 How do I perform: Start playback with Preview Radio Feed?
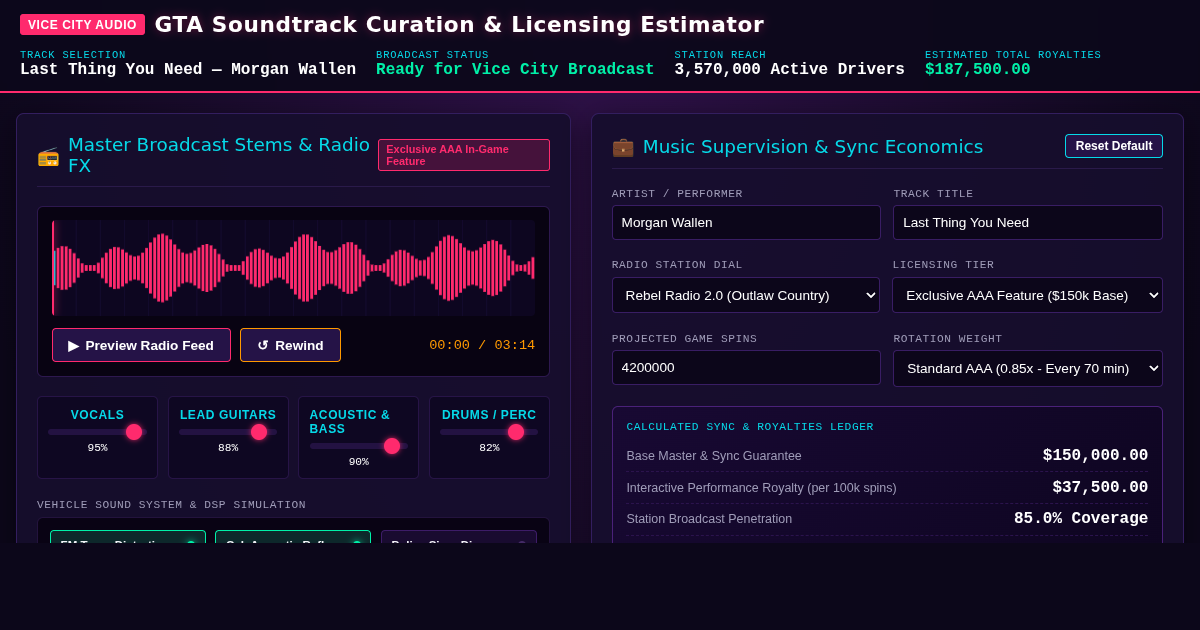141,345
